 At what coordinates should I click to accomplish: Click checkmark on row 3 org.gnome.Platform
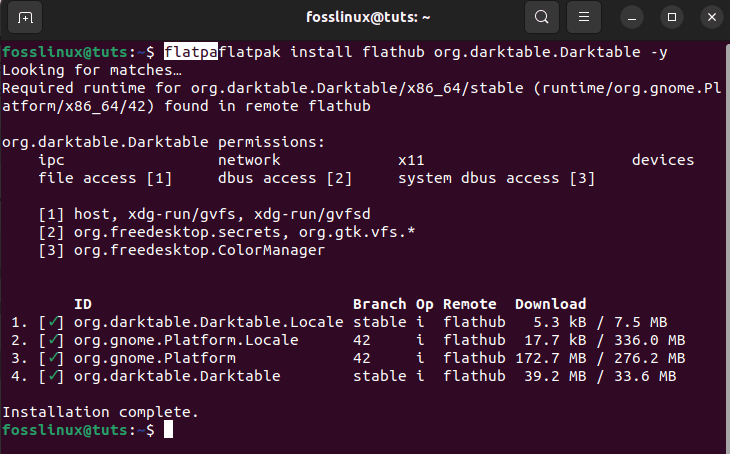(x=52, y=358)
